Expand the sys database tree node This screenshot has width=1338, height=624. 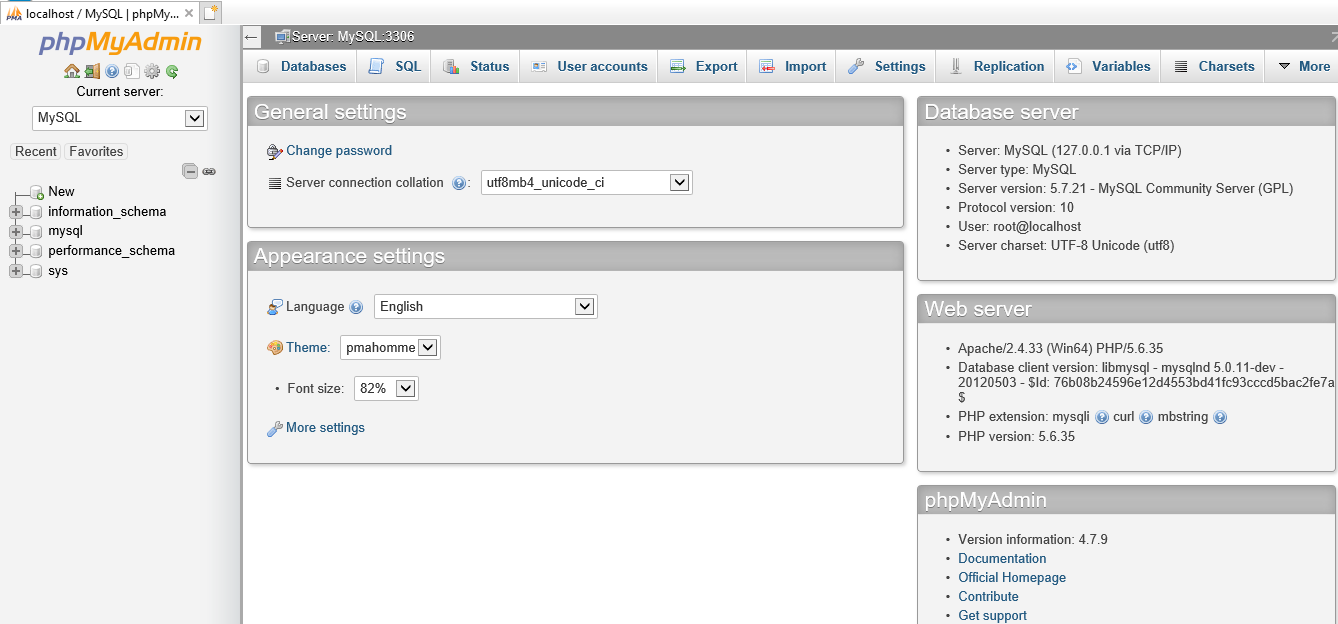15,271
